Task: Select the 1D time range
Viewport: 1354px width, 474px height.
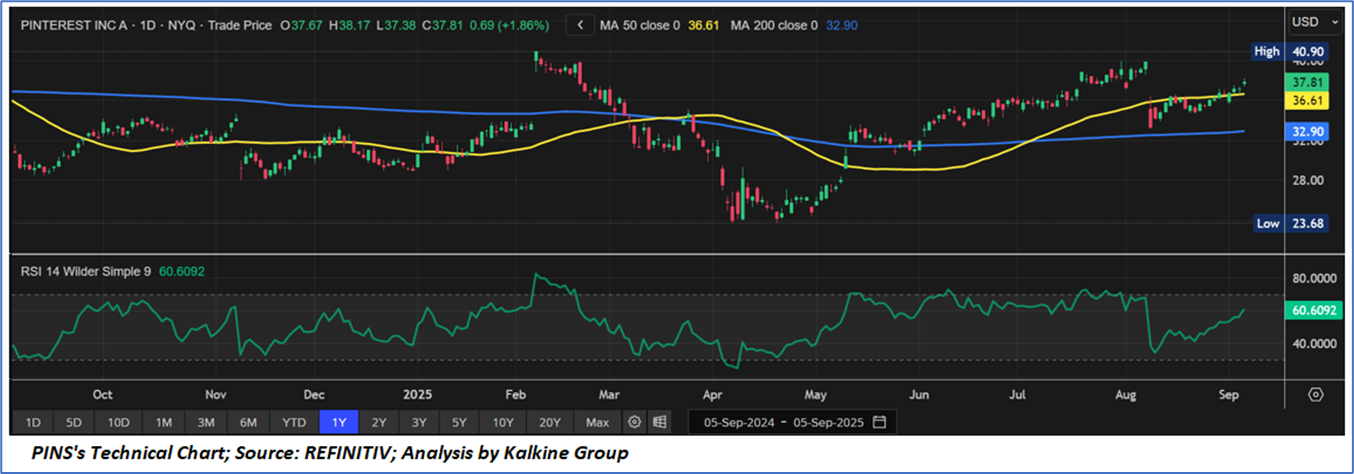Action: [x=33, y=422]
